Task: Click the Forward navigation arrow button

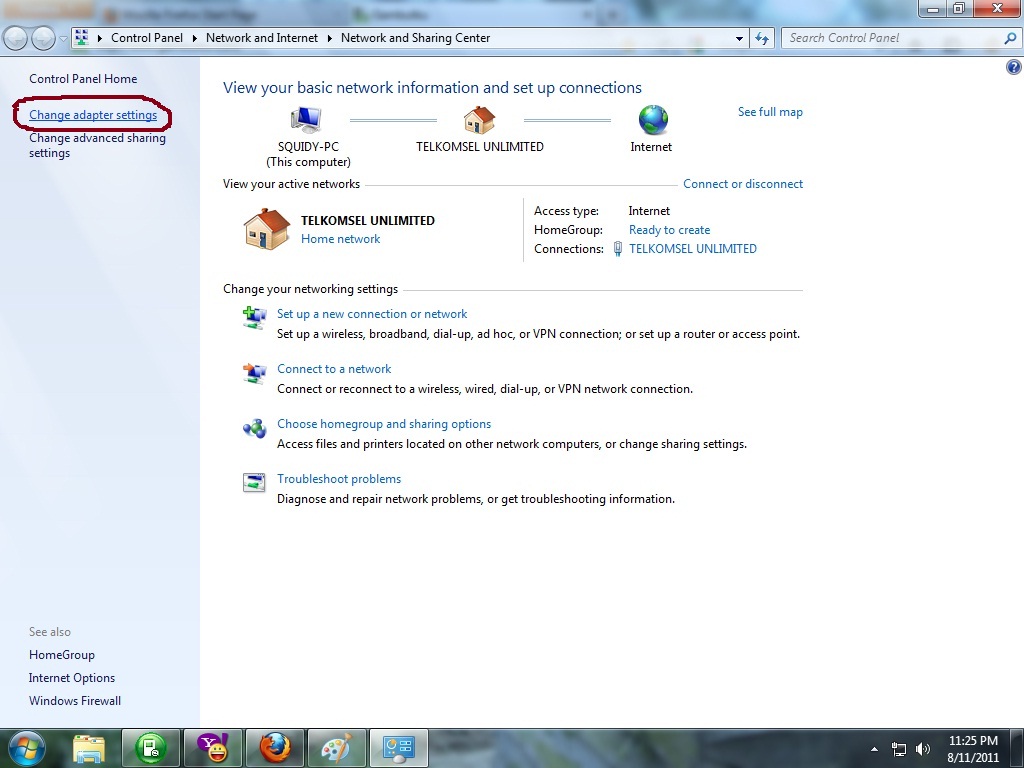Action: [43, 39]
